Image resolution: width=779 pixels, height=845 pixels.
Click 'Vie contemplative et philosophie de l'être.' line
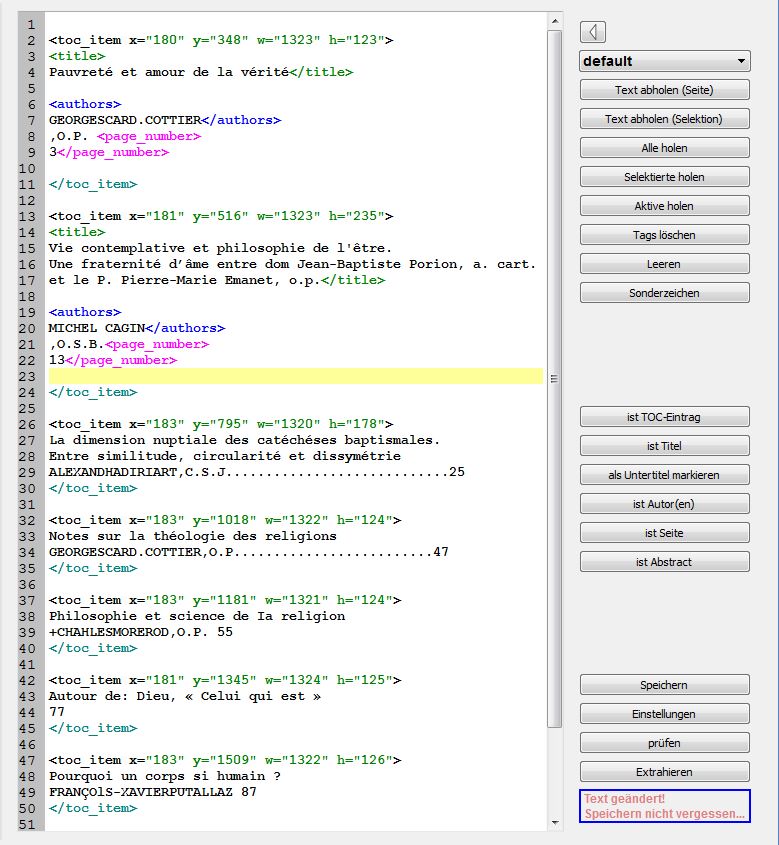(220, 248)
